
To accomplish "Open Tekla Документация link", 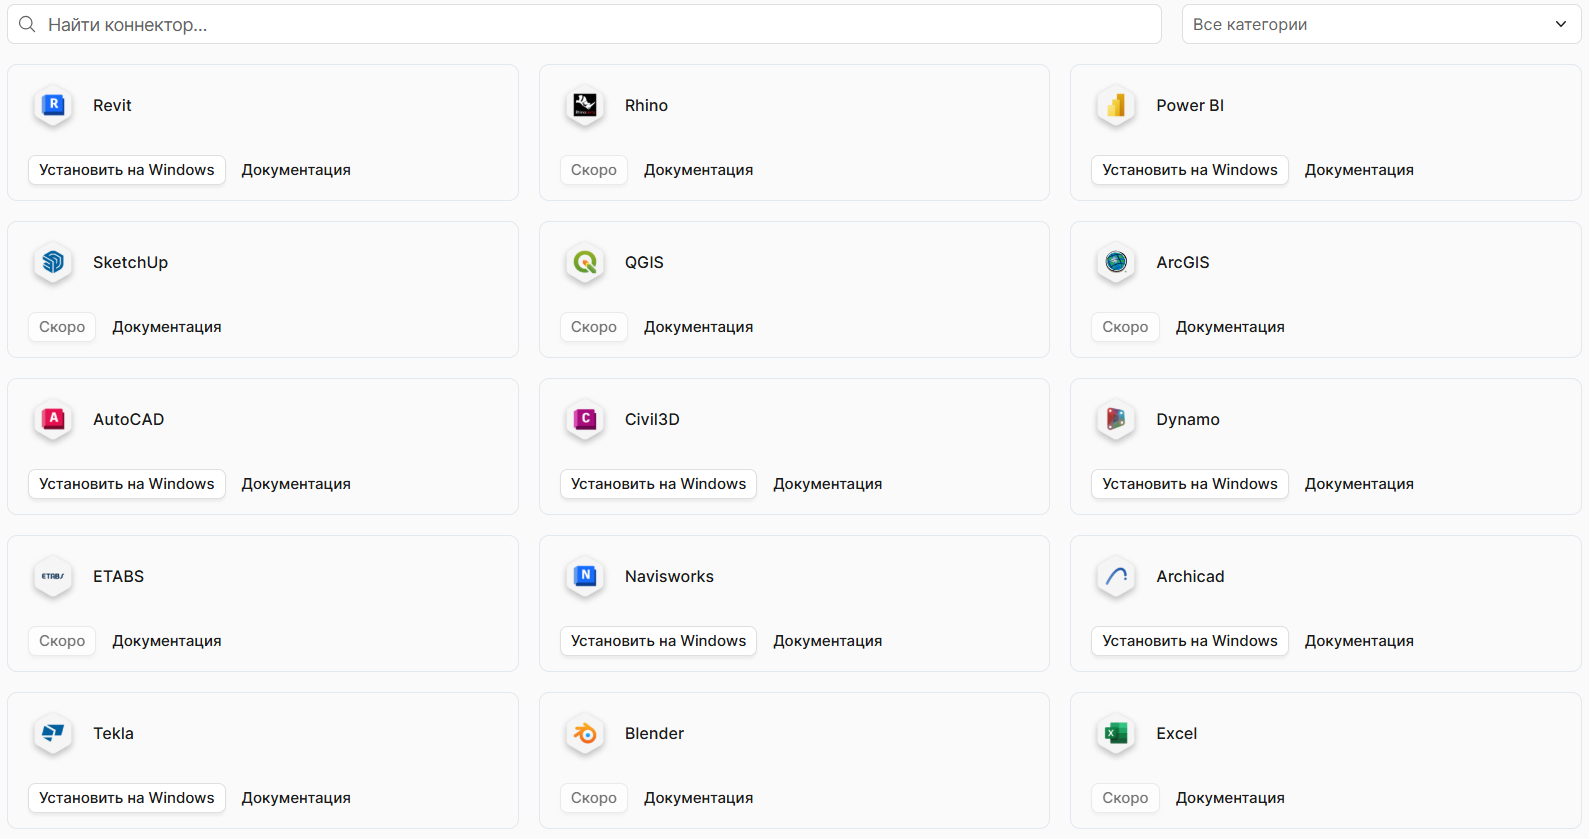I will (296, 798).
